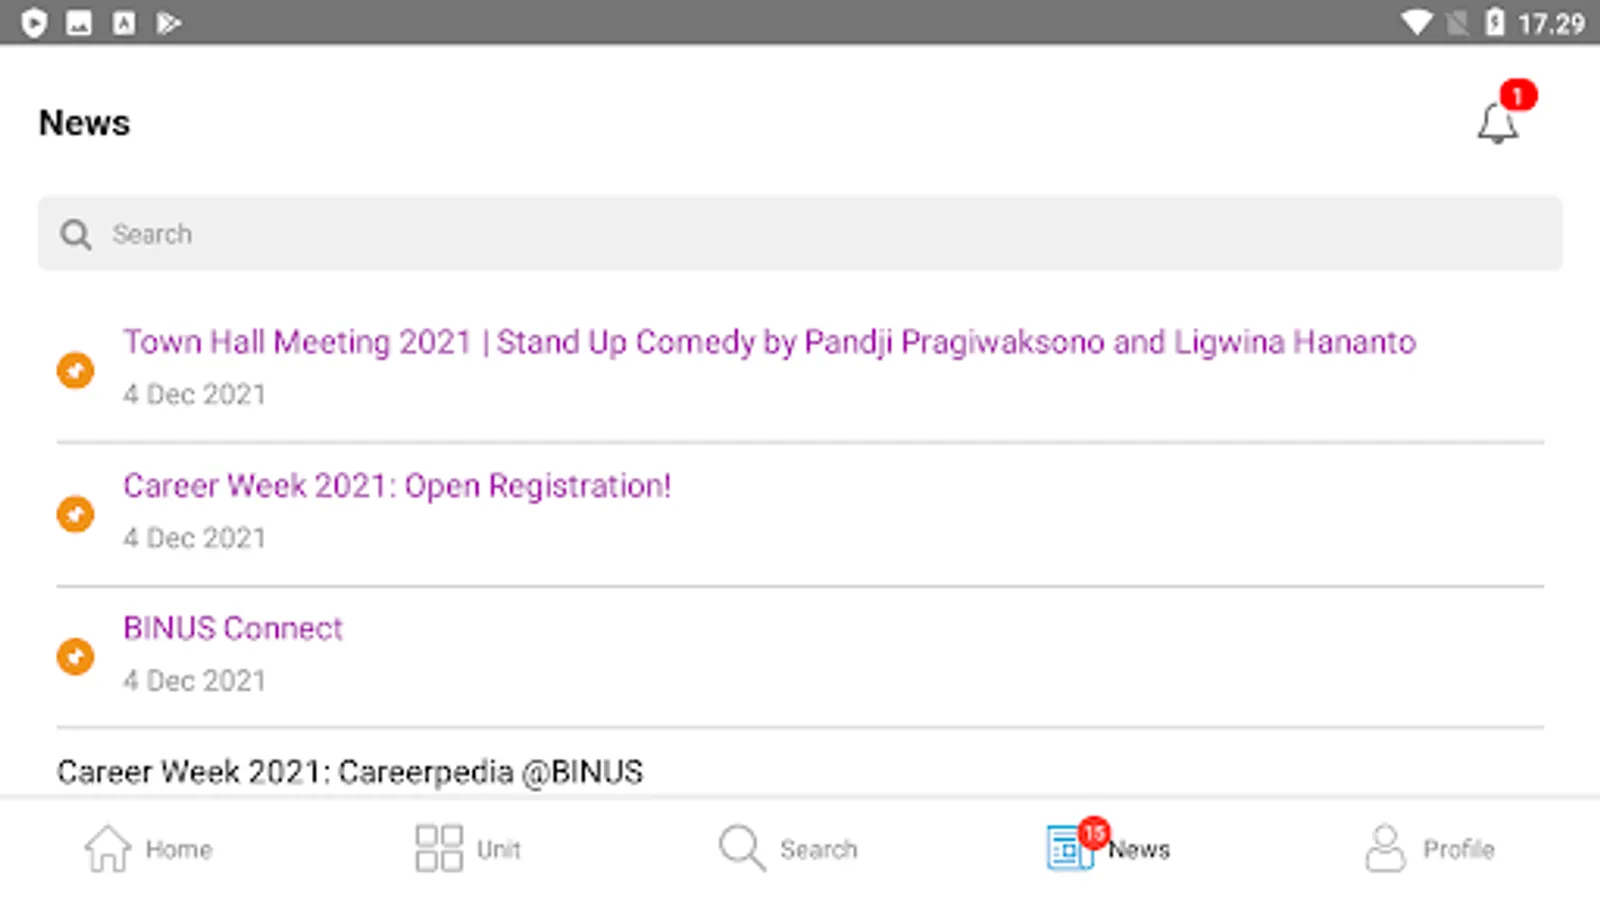Screen dimensions: 1600x900
Task: Click orange marker beside Town Hall Meeting
Action: coord(75,370)
